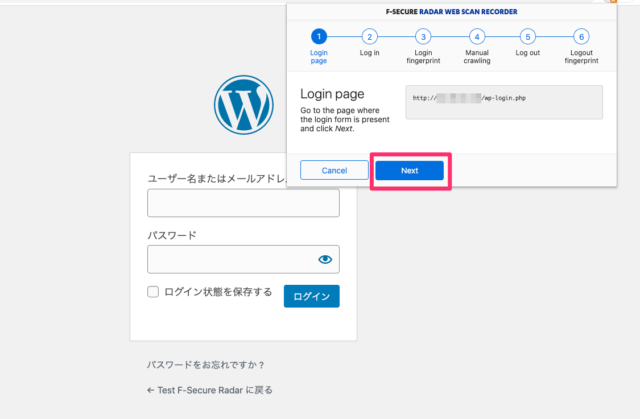This screenshot has width=640, height=419.
Task: Focus the パスワード input field
Action: pyautogui.click(x=230, y=260)
